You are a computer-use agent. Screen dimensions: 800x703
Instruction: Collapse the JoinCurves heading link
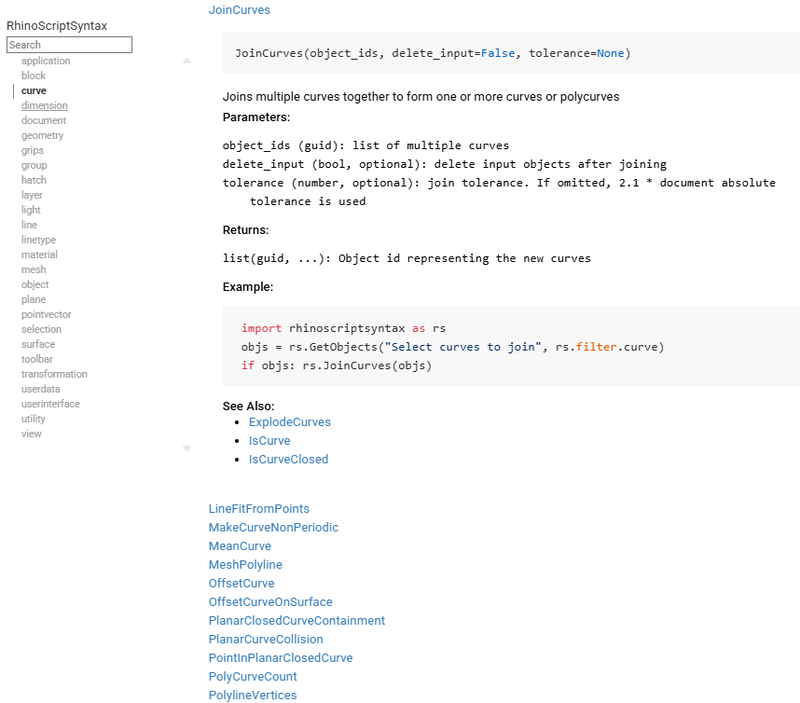coord(239,10)
